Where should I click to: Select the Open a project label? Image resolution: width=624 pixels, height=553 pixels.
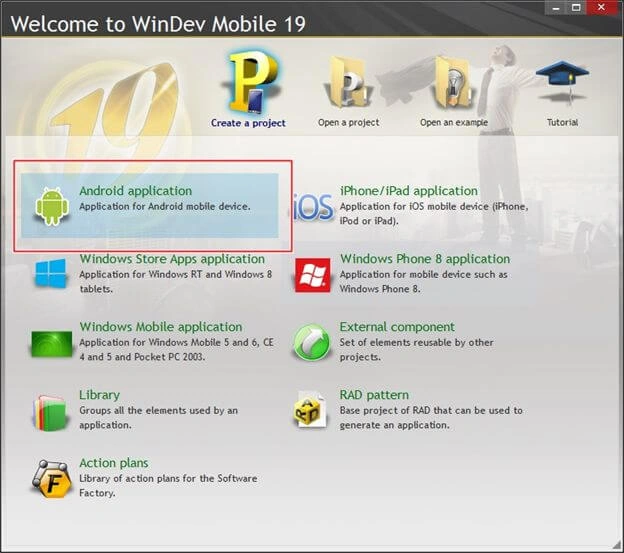349,123
